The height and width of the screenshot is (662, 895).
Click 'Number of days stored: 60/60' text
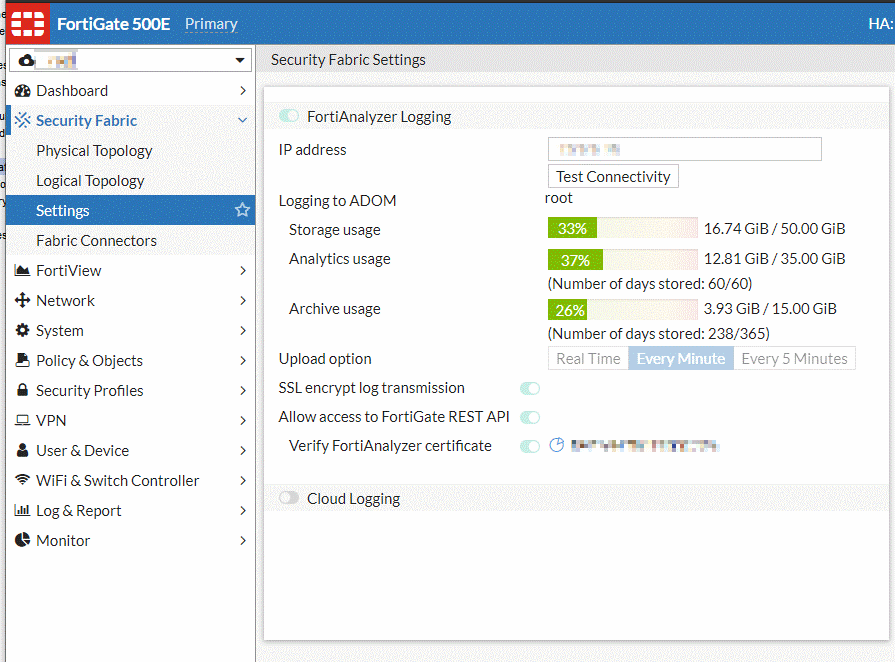click(x=650, y=284)
